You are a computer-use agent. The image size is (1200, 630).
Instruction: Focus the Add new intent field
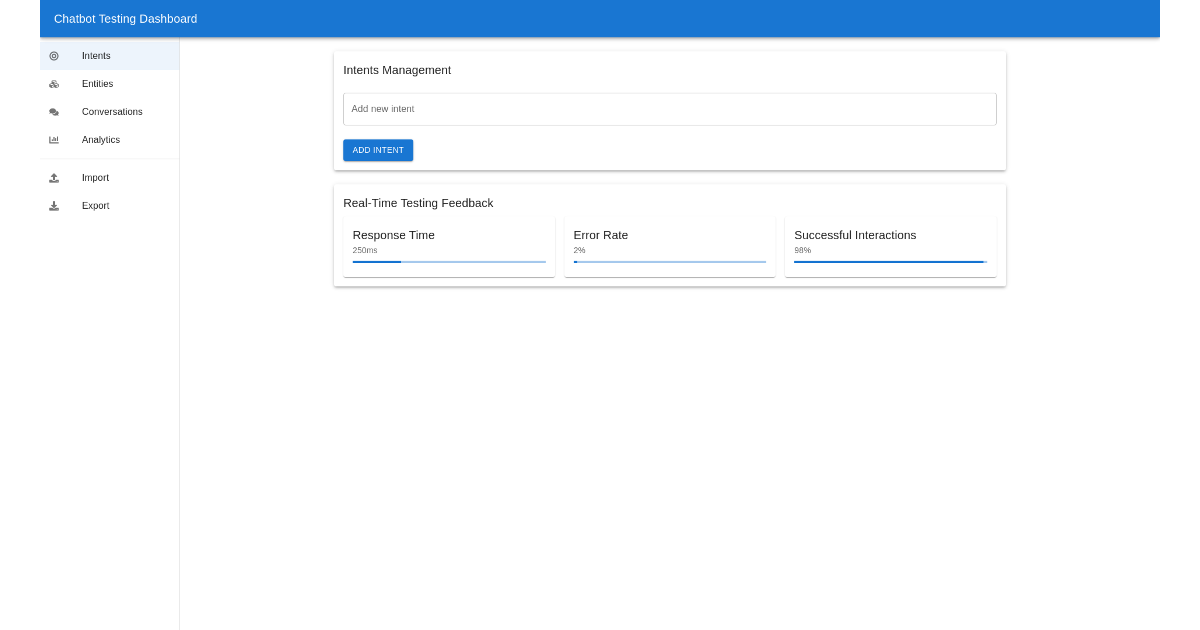point(669,109)
